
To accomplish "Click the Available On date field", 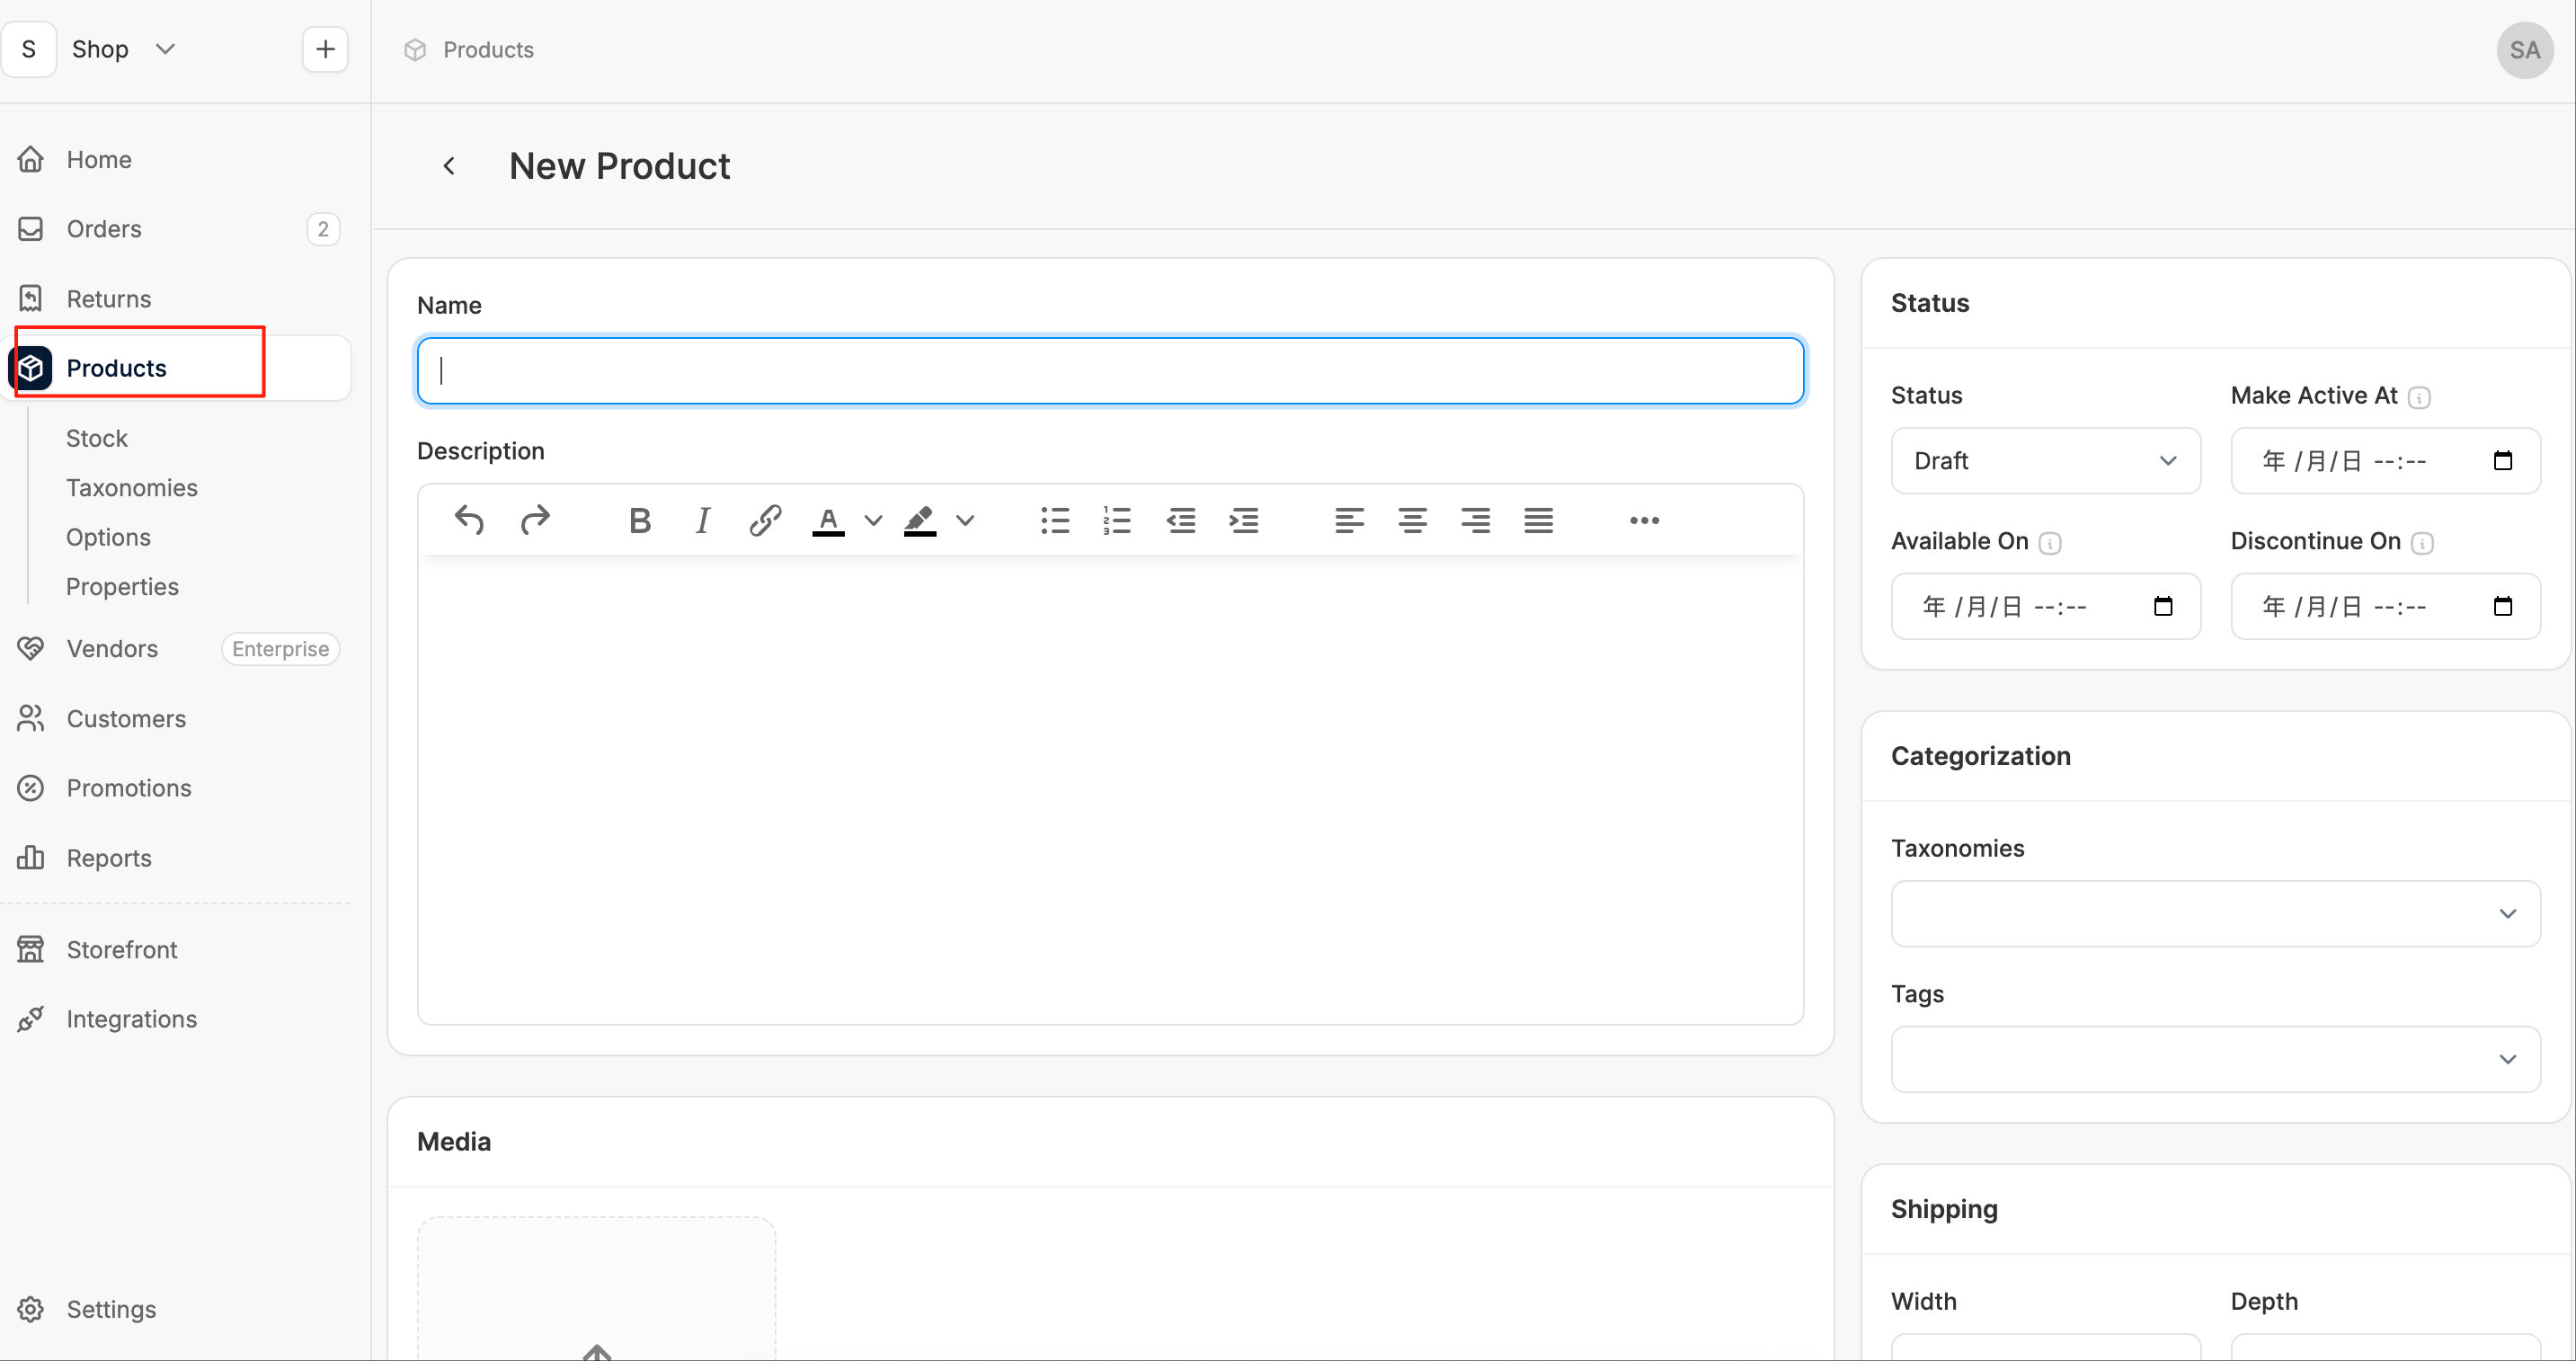I will click(x=2045, y=607).
